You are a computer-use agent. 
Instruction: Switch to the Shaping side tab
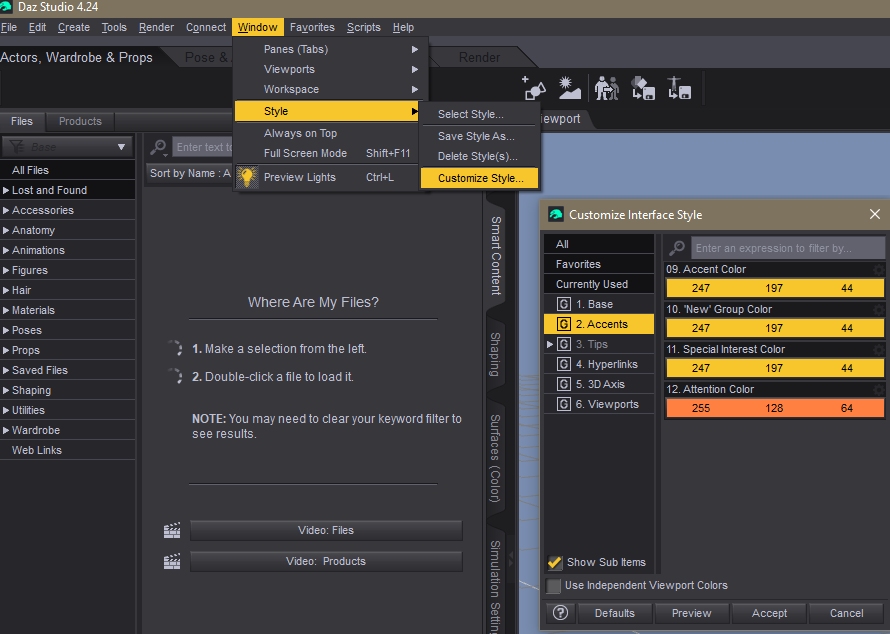click(x=496, y=354)
